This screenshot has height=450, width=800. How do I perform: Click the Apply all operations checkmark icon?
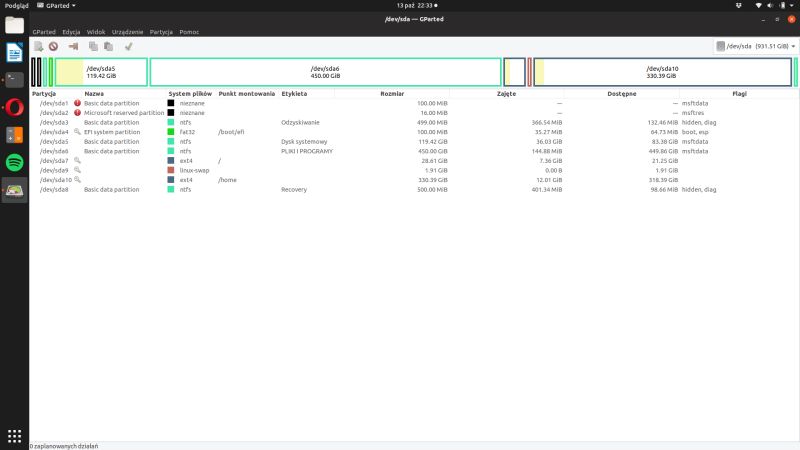128,46
